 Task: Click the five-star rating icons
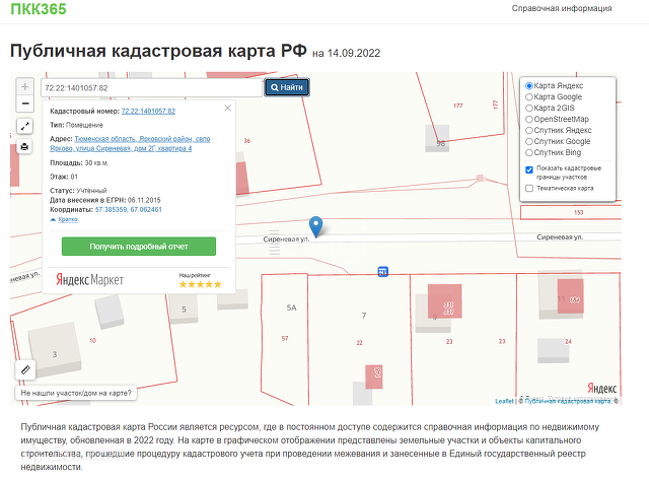200,284
